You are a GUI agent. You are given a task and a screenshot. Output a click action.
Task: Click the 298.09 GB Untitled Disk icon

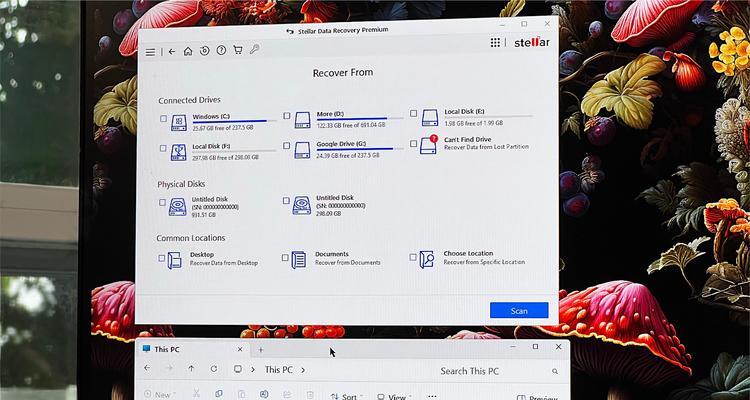click(302, 205)
